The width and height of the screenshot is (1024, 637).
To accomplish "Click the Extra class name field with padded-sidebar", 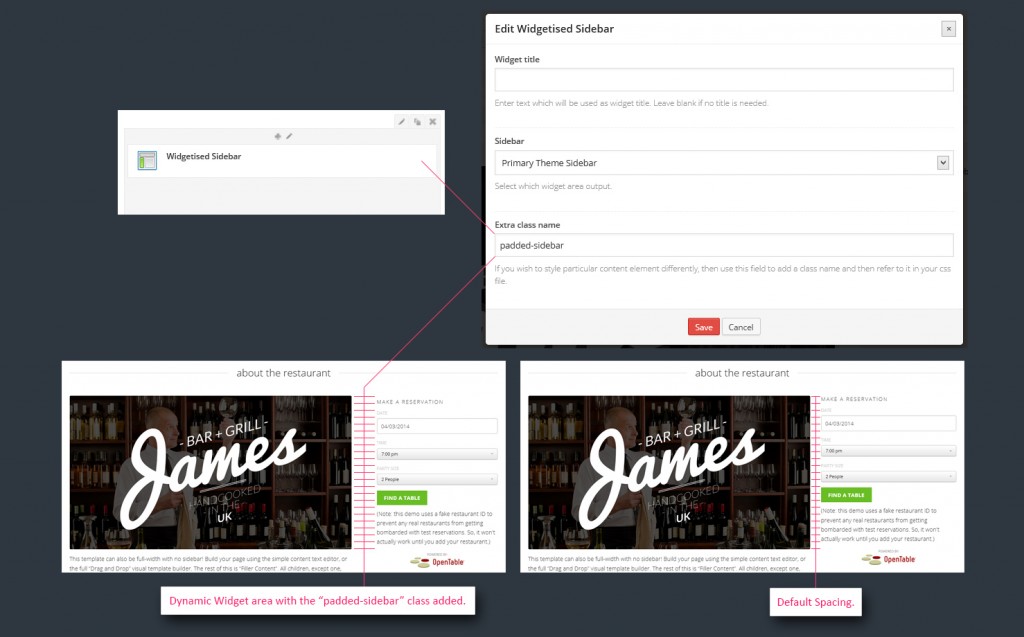I will tap(724, 245).
